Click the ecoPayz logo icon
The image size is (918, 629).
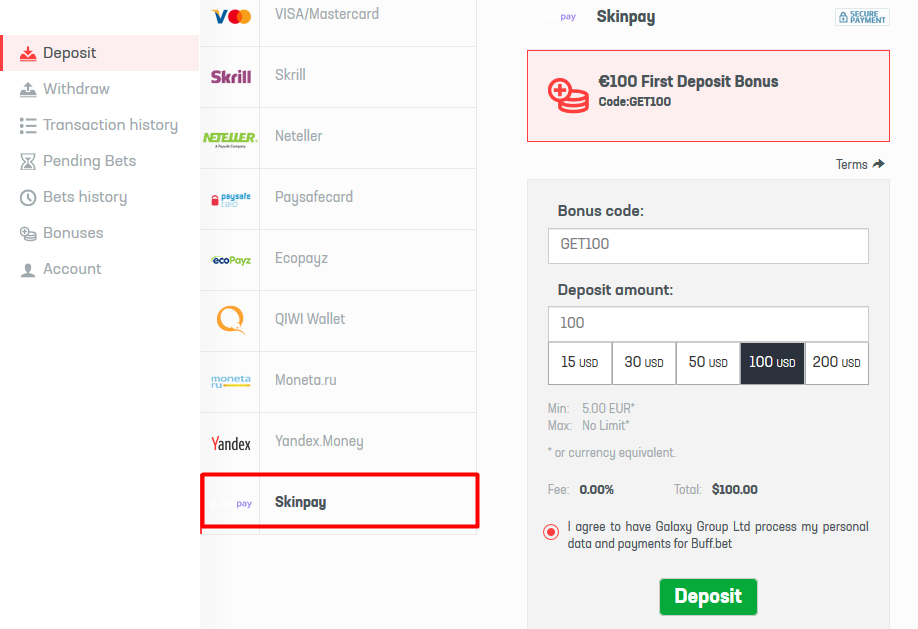click(231, 260)
